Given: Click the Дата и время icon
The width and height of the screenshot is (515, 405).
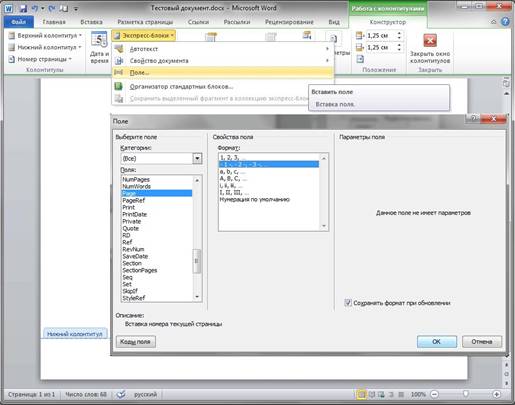Looking at the screenshot, I should click(x=99, y=40).
